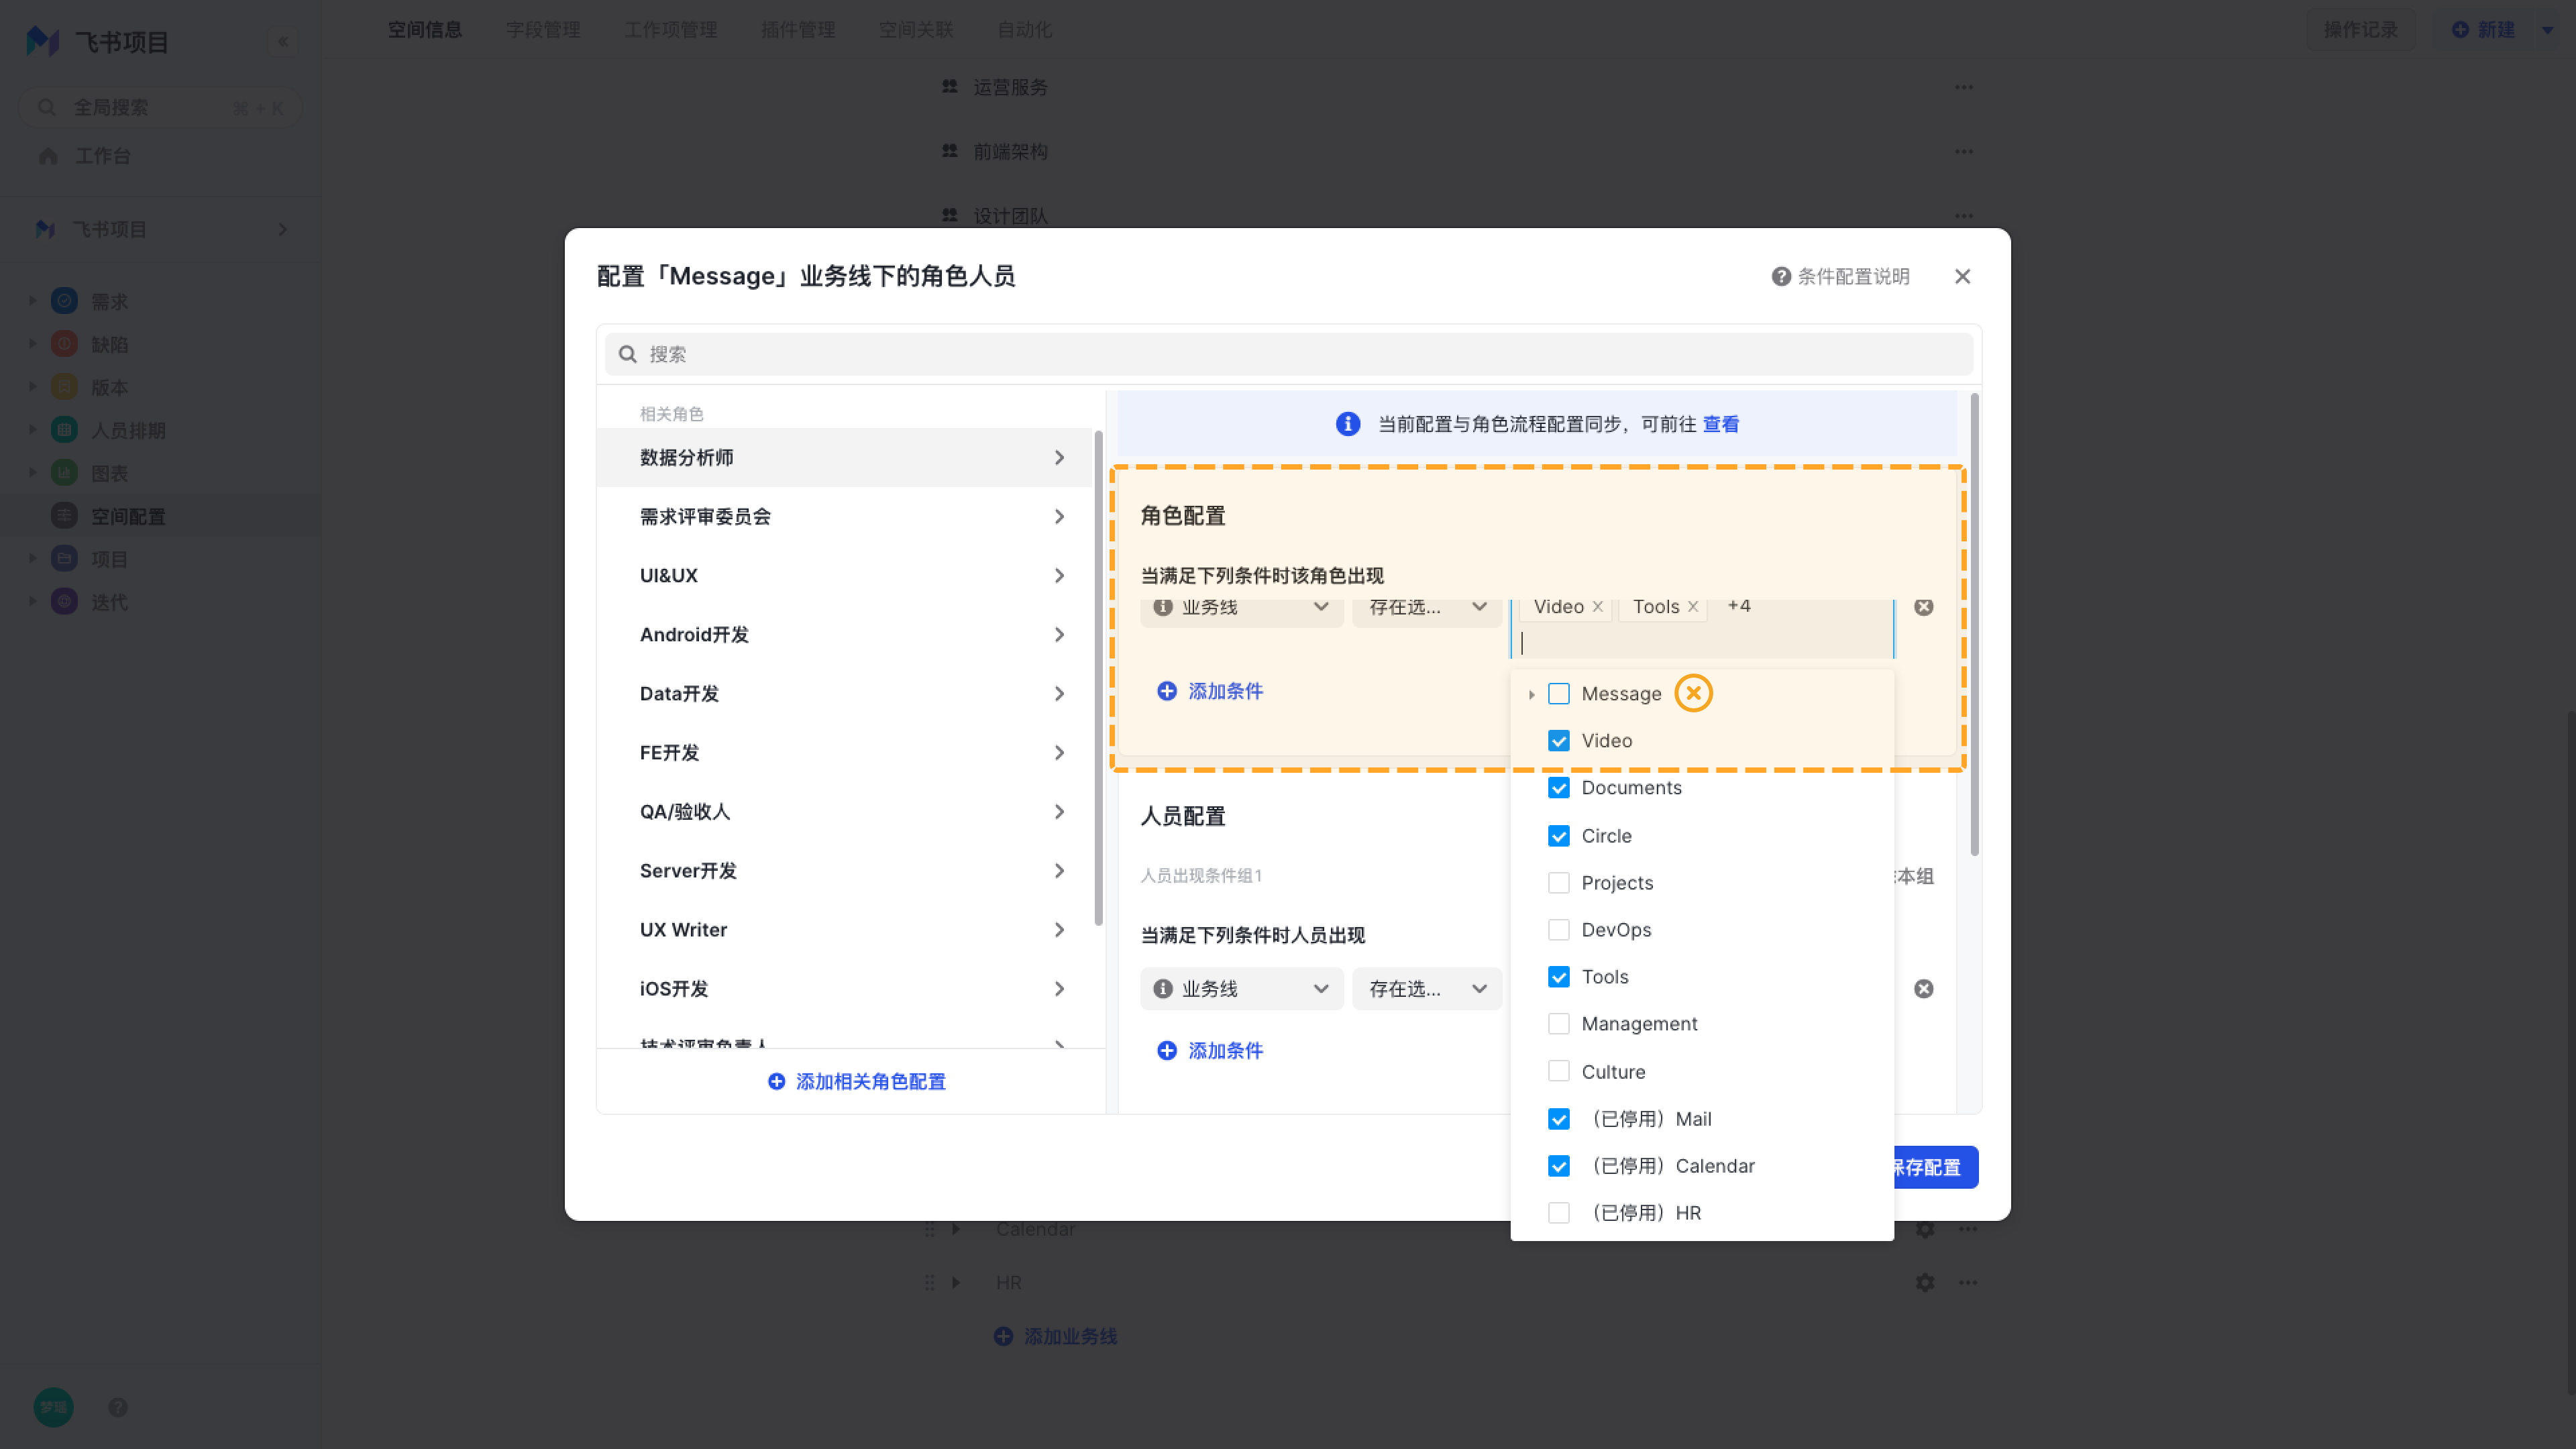This screenshot has height=1449, width=2576.
Task: Open the 迭代 icon in the sidebar
Action: point(64,601)
